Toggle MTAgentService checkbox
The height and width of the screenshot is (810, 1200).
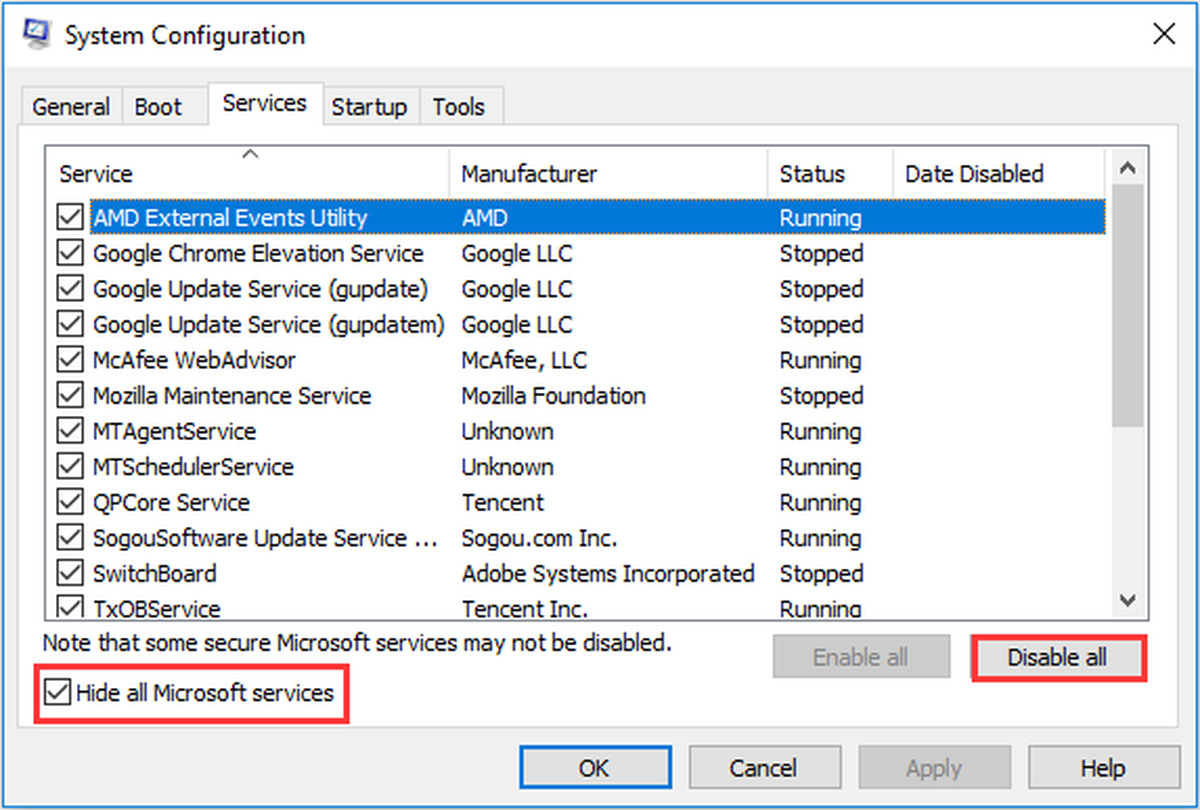[x=71, y=432]
